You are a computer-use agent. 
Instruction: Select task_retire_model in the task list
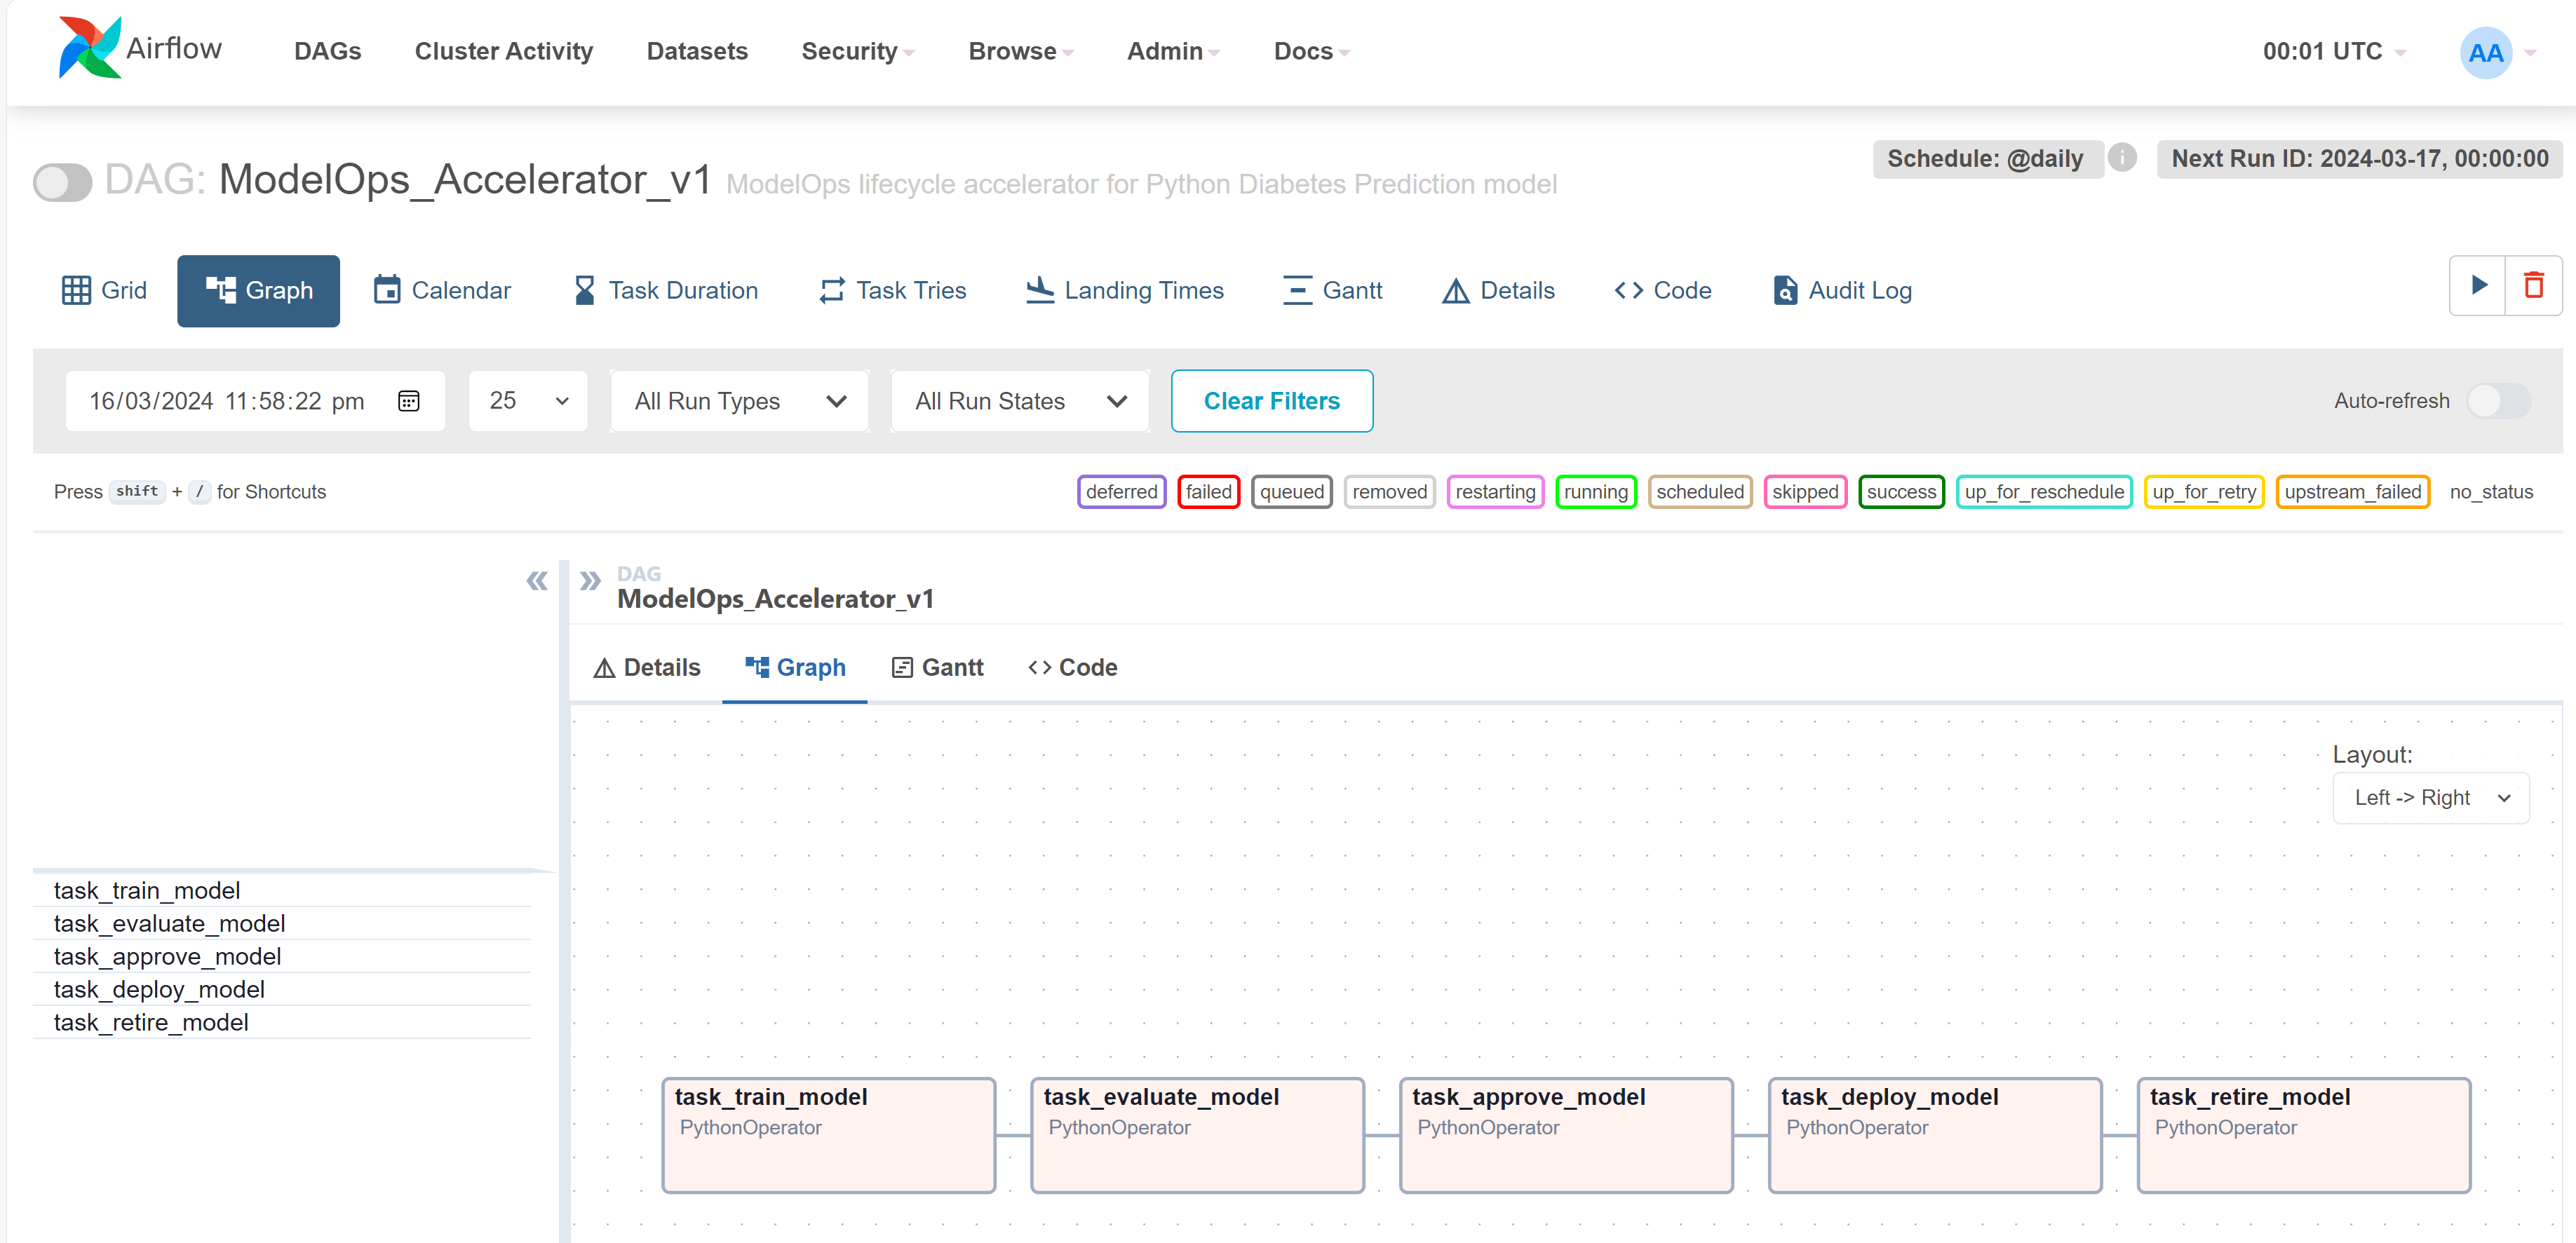tap(282, 1022)
